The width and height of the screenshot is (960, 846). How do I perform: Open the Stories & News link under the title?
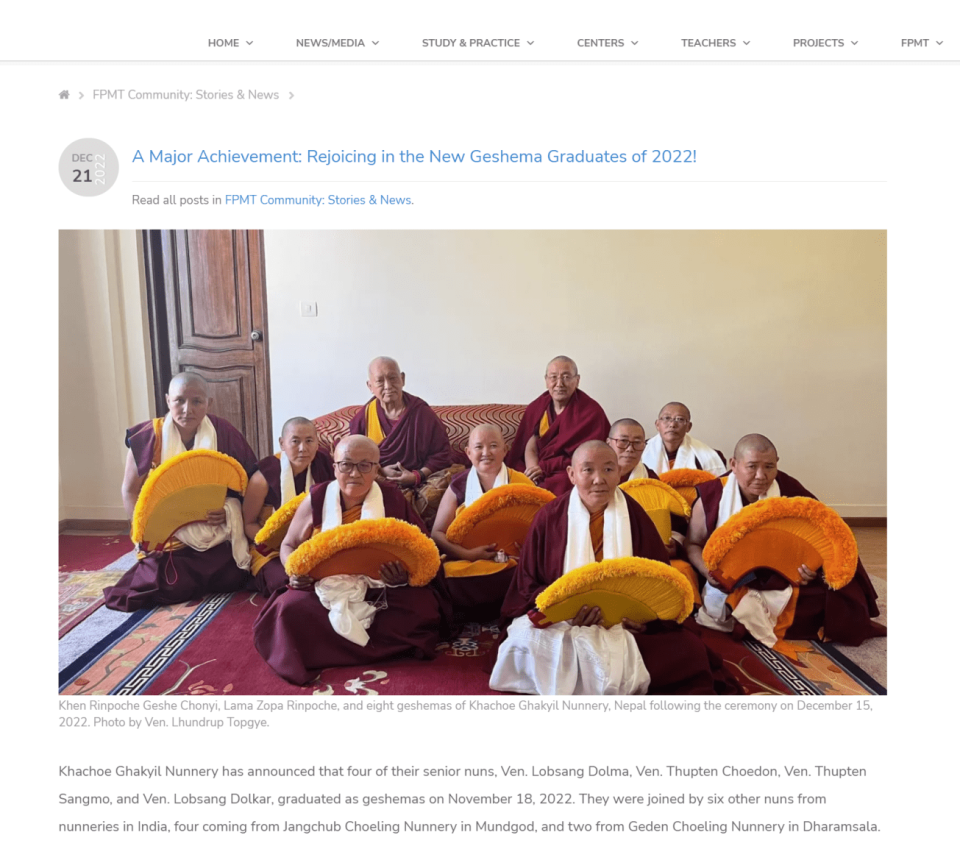(318, 200)
